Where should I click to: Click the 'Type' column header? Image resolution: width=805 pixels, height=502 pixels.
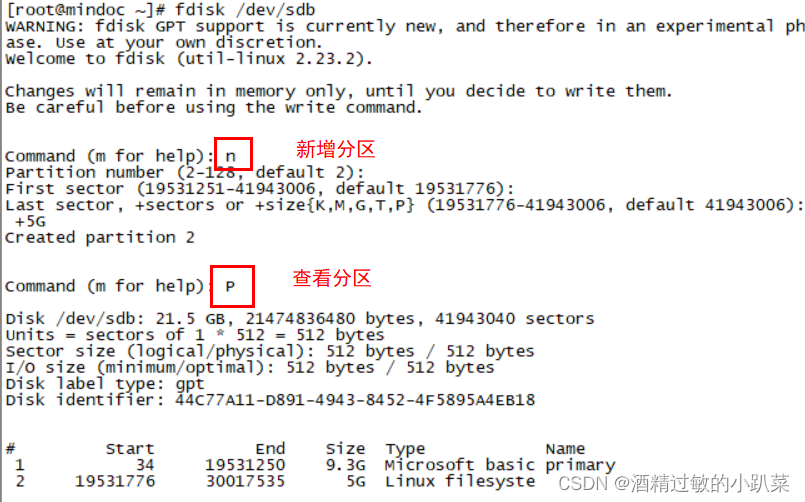[405, 449]
